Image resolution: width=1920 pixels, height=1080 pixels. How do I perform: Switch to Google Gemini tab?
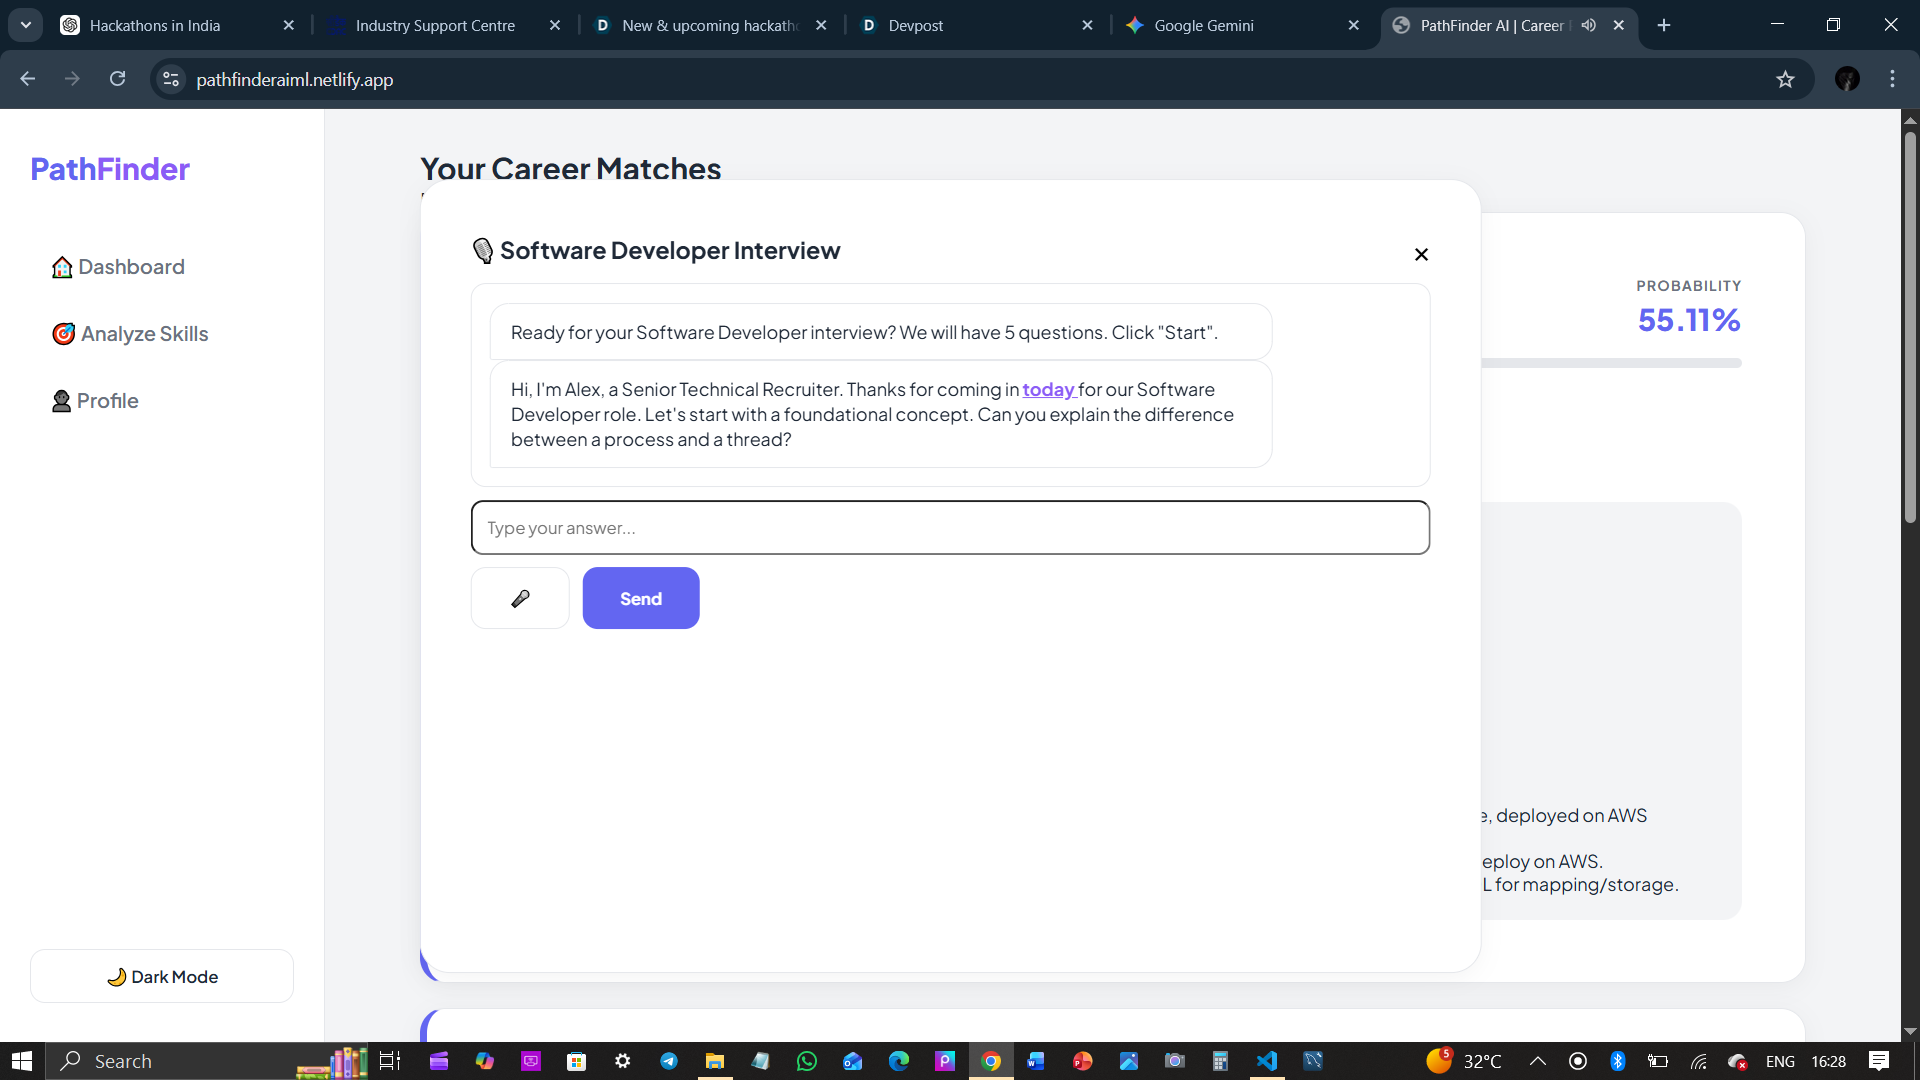click(1203, 25)
